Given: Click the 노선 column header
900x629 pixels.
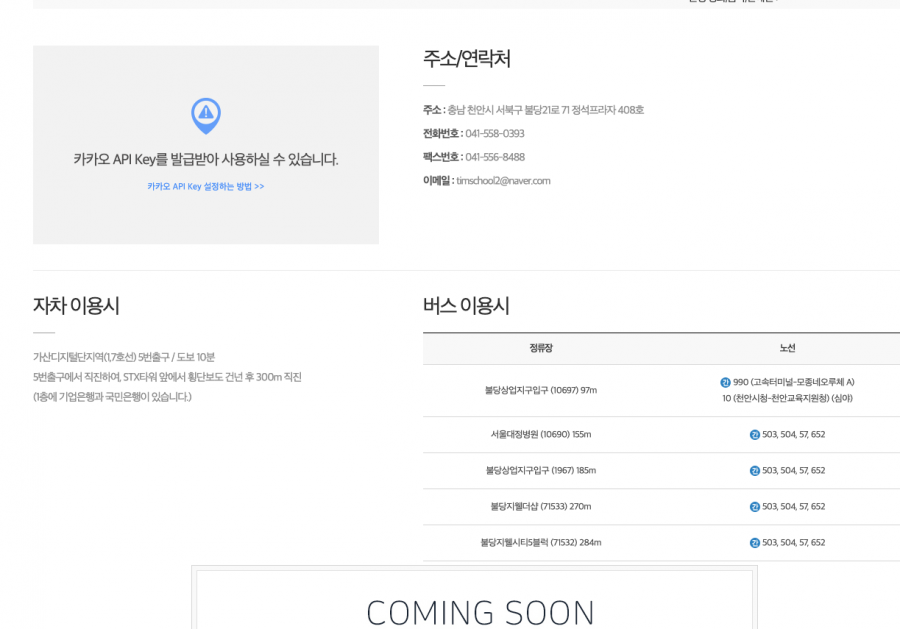Looking at the screenshot, I should pos(788,348).
